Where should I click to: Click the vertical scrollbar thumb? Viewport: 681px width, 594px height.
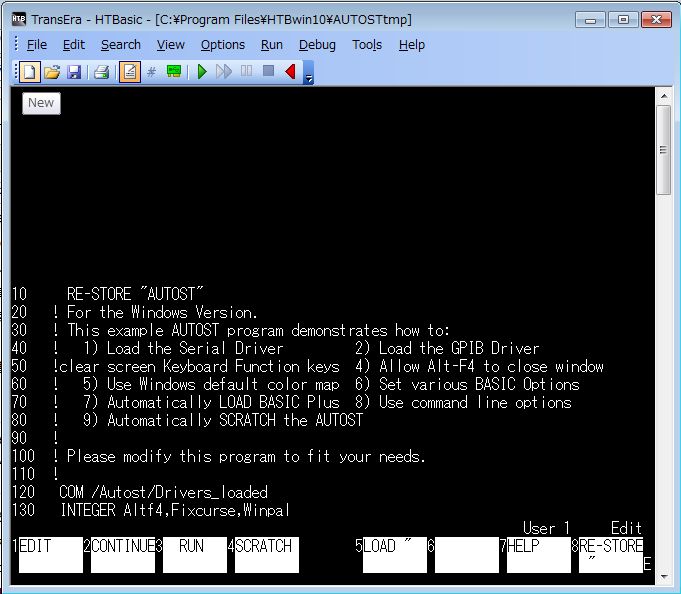(663, 150)
